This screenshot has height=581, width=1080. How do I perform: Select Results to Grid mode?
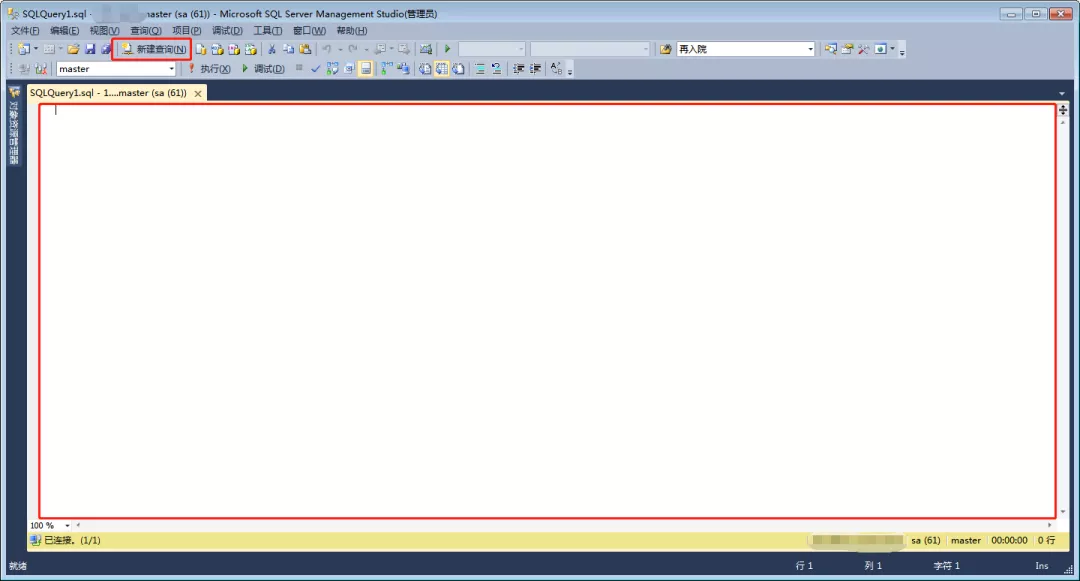pyautogui.click(x=442, y=69)
